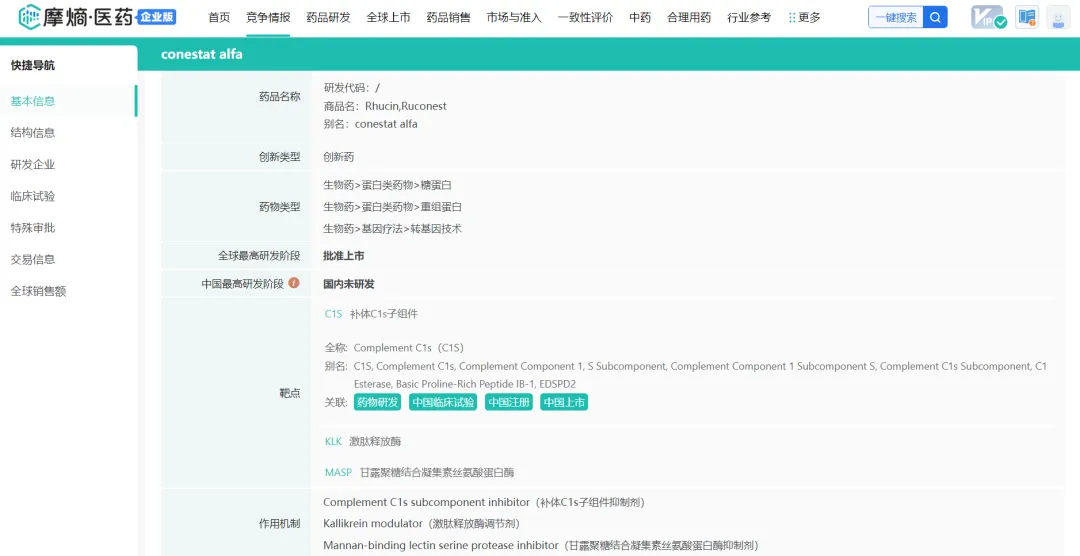This screenshot has height=556, width=1080.
Task: Click the 中国临床试验 tag button
Action: (442, 402)
